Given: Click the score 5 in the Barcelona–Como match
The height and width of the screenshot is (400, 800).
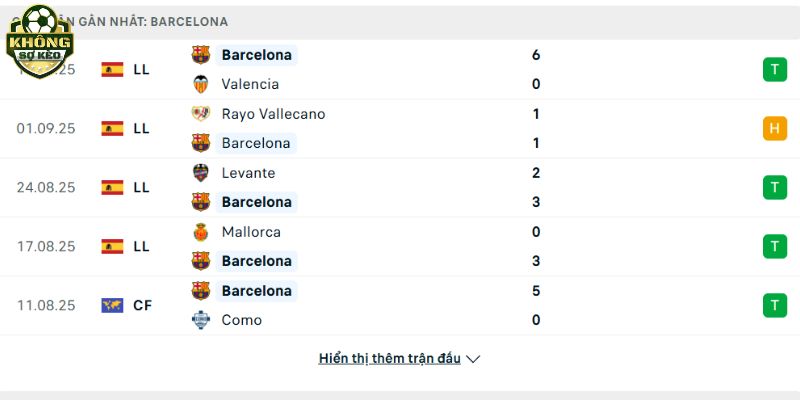Looking at the screenshot, I should (536, 291).
